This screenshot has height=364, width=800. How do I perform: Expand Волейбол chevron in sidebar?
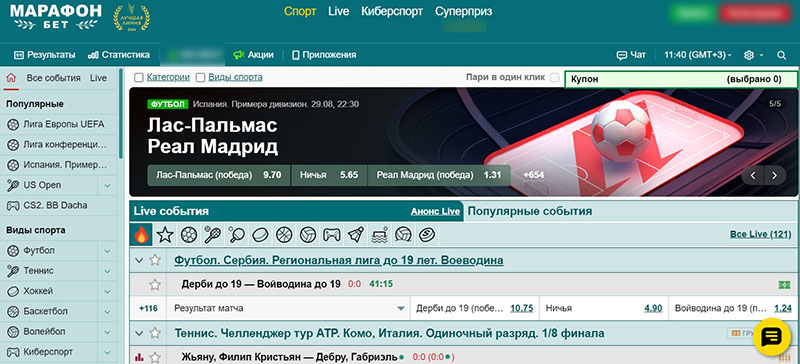107,332
